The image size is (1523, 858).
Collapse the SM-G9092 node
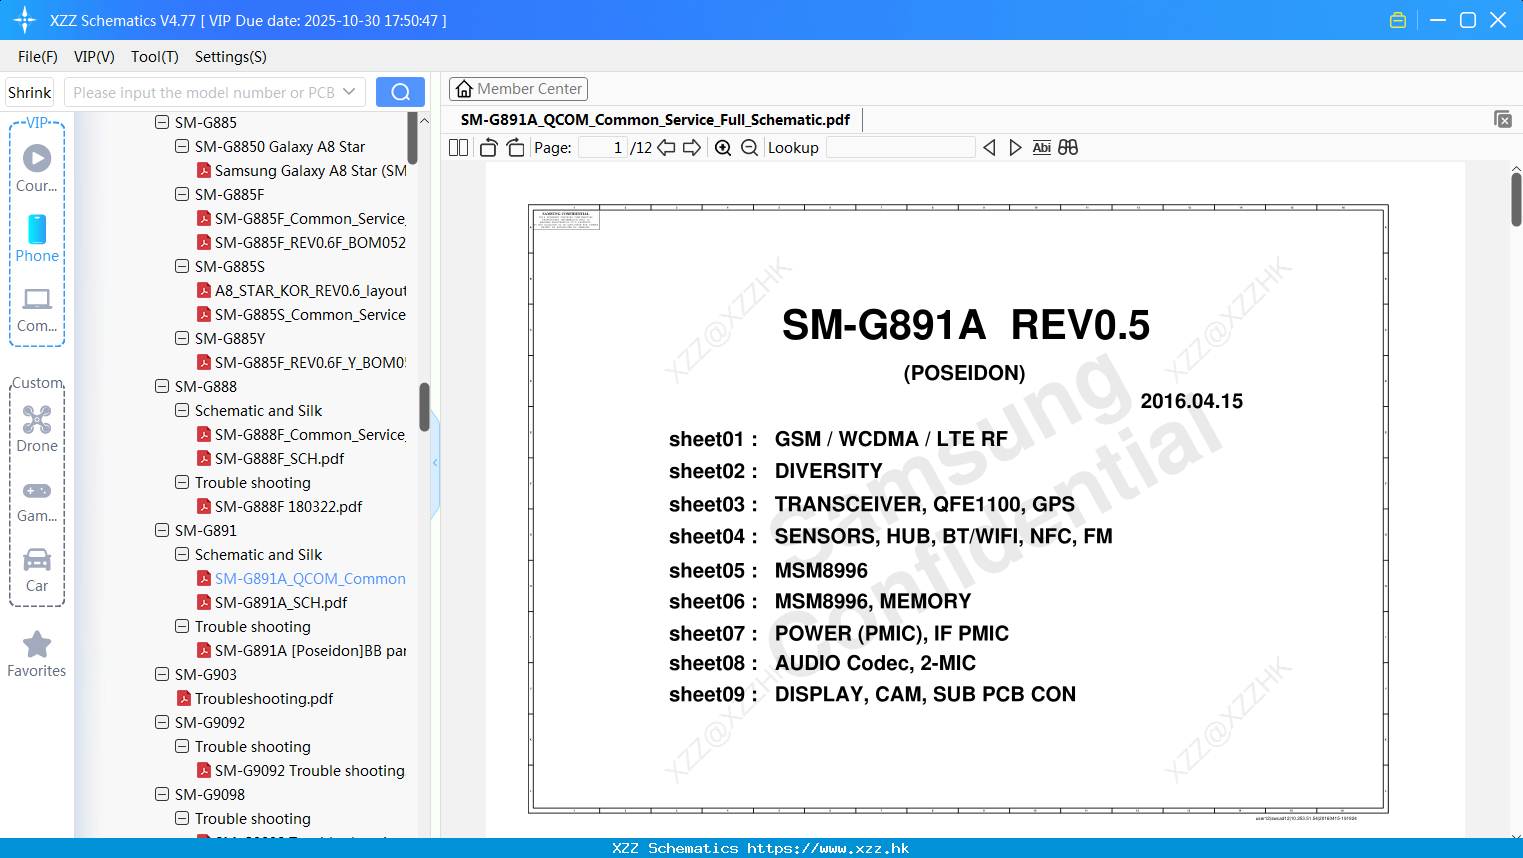click(x=162, y=722)
